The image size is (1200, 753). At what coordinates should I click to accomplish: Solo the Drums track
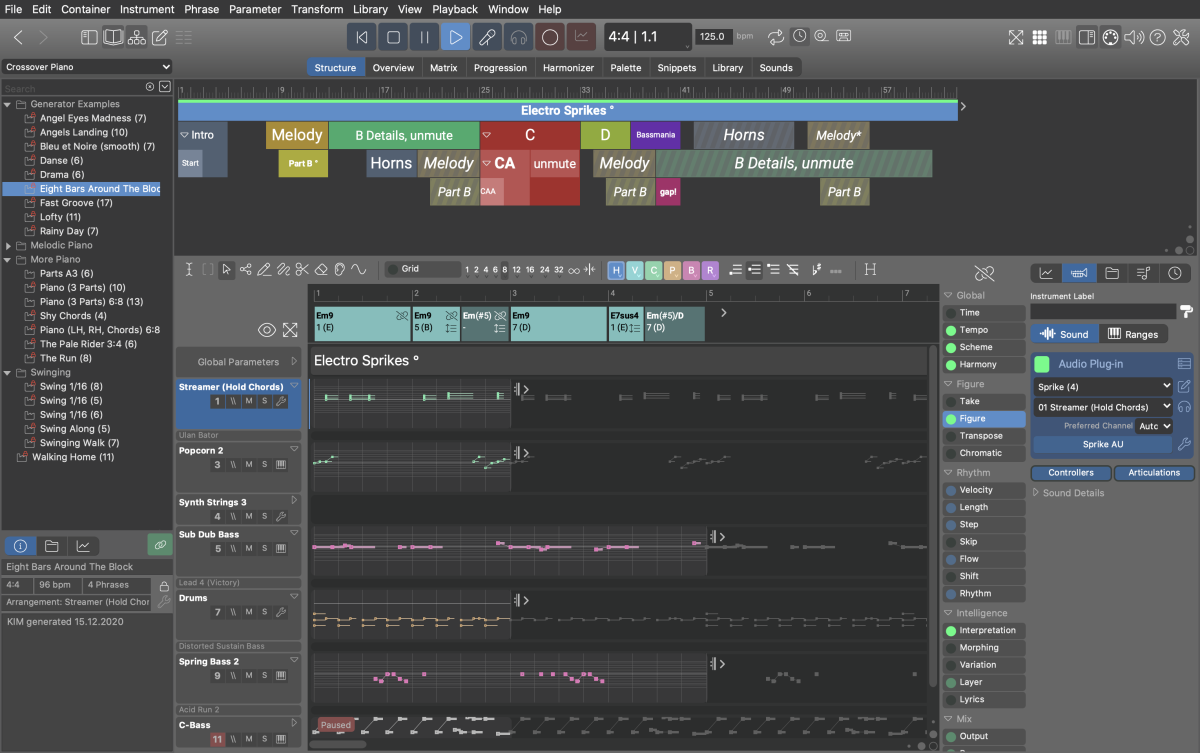tap(265, 612)
